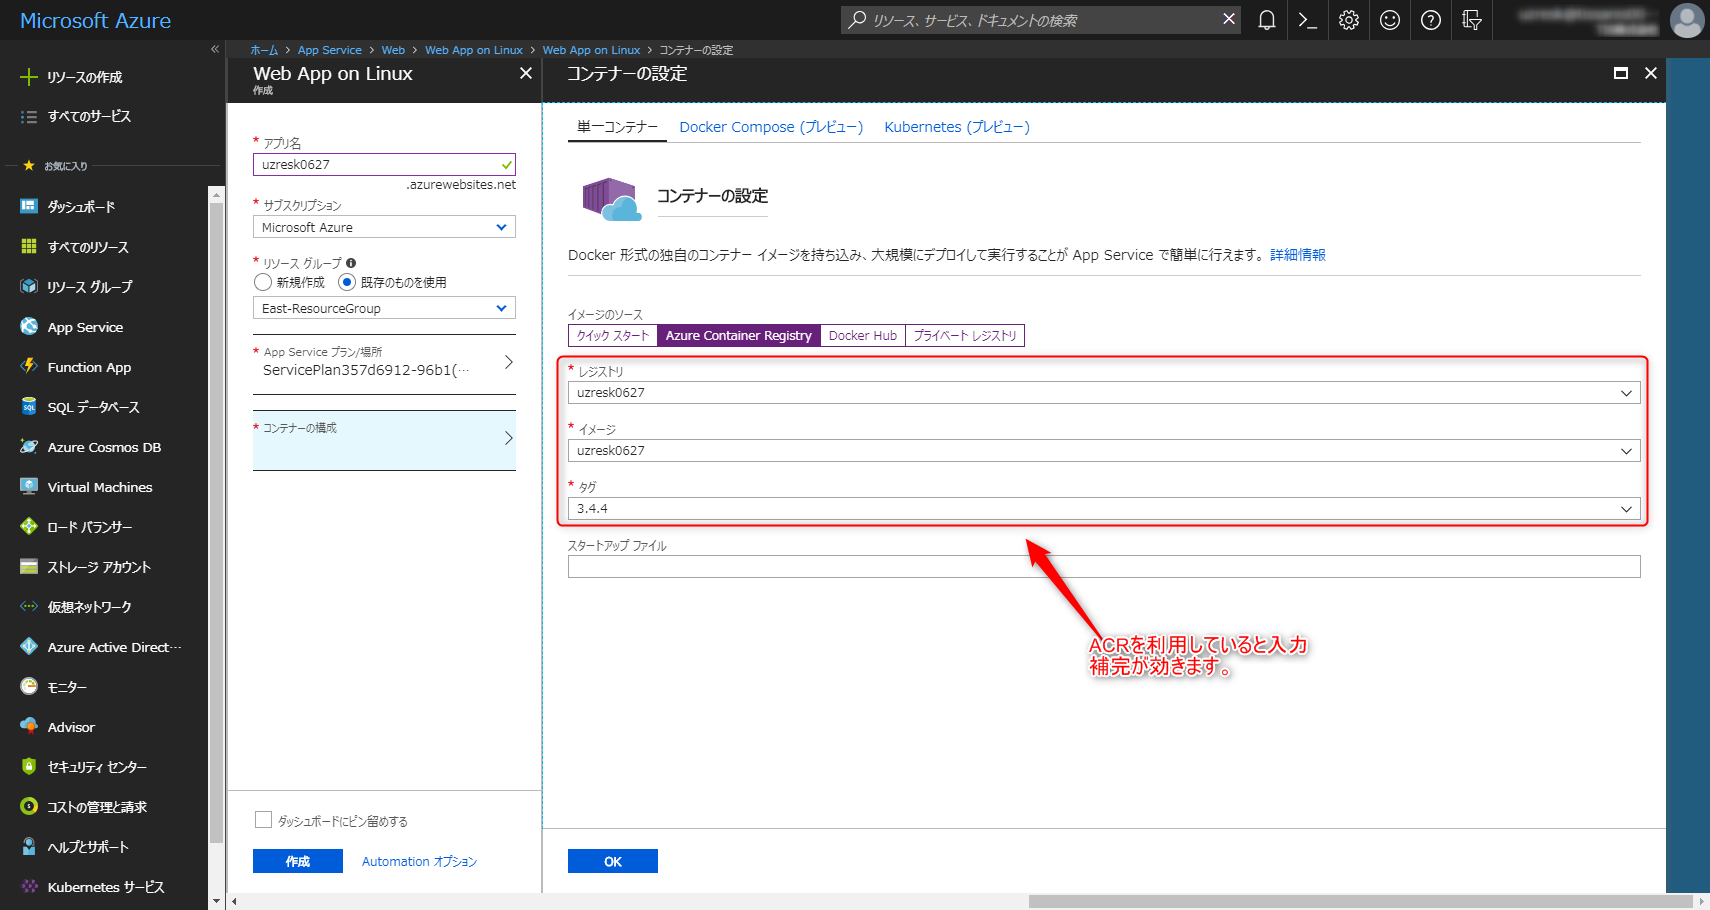The height and width of the screenshot is (910, 1710).
Task: Go to App Service breadcrumb link
Action: [330, 50]
